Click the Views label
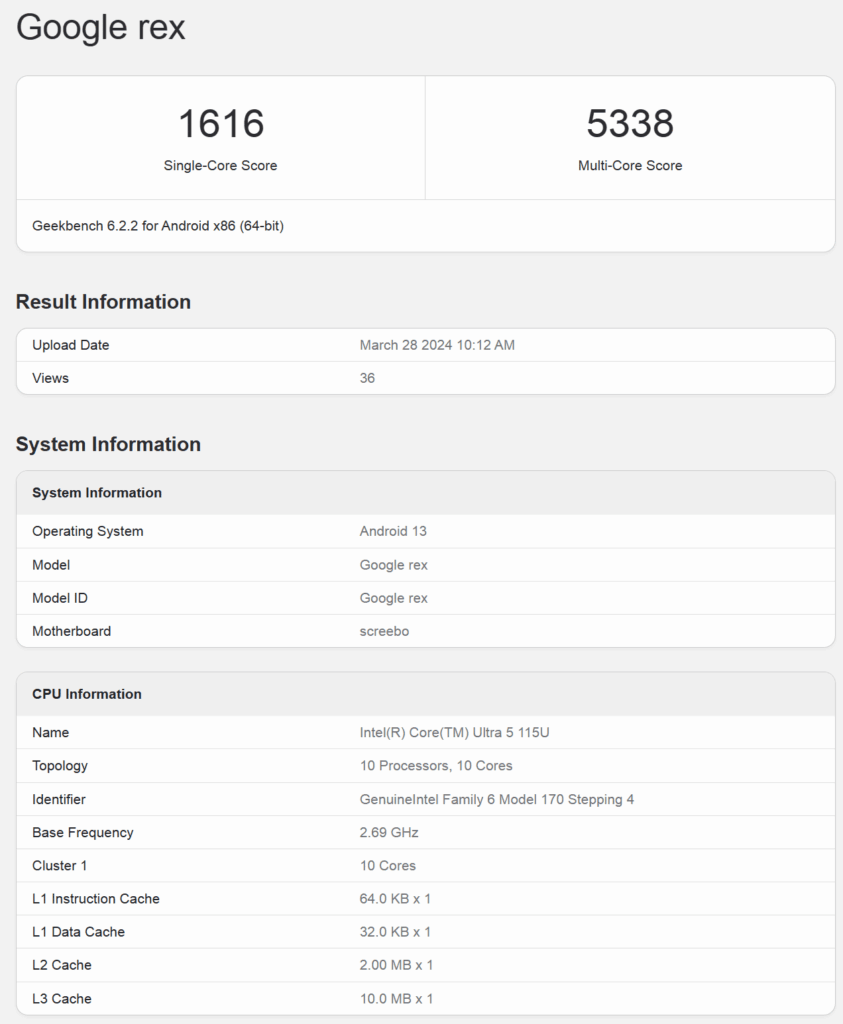 click(x=50, y=378)
